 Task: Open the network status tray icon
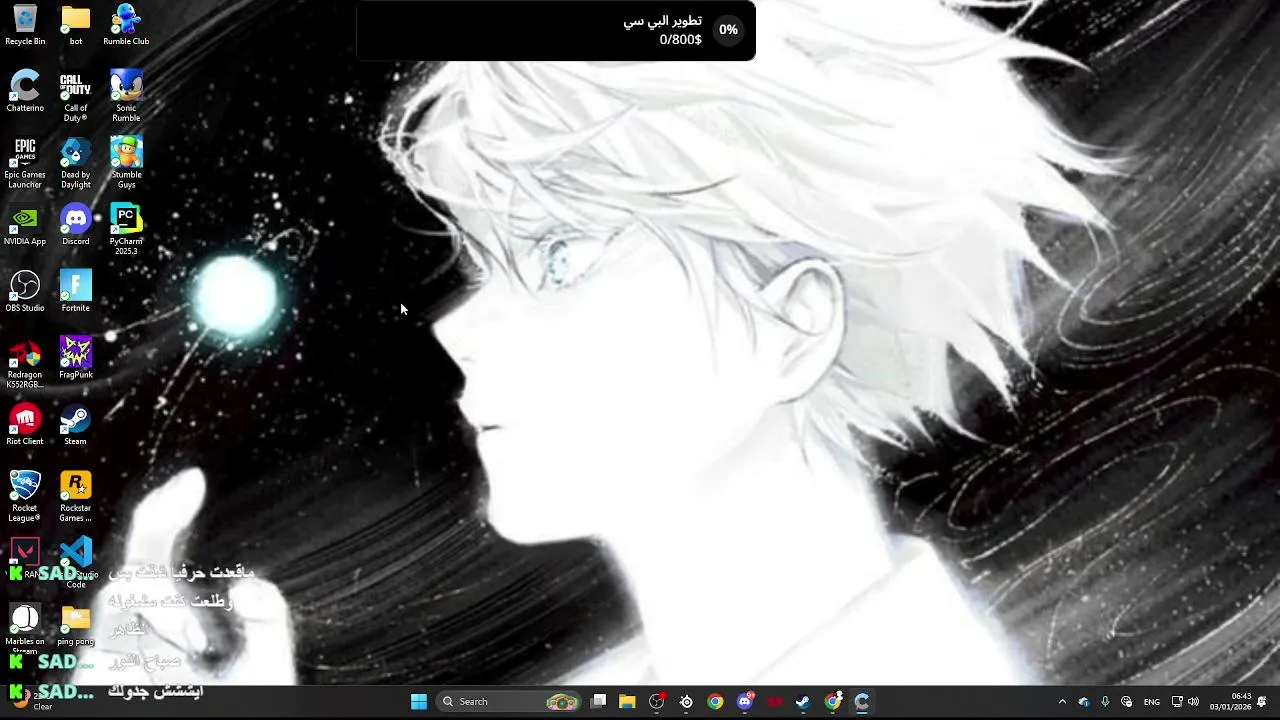1177,702
